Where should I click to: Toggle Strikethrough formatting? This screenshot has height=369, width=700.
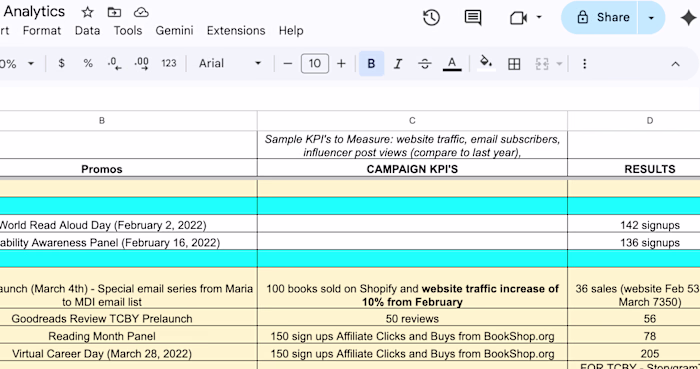(x=425, y=64)
